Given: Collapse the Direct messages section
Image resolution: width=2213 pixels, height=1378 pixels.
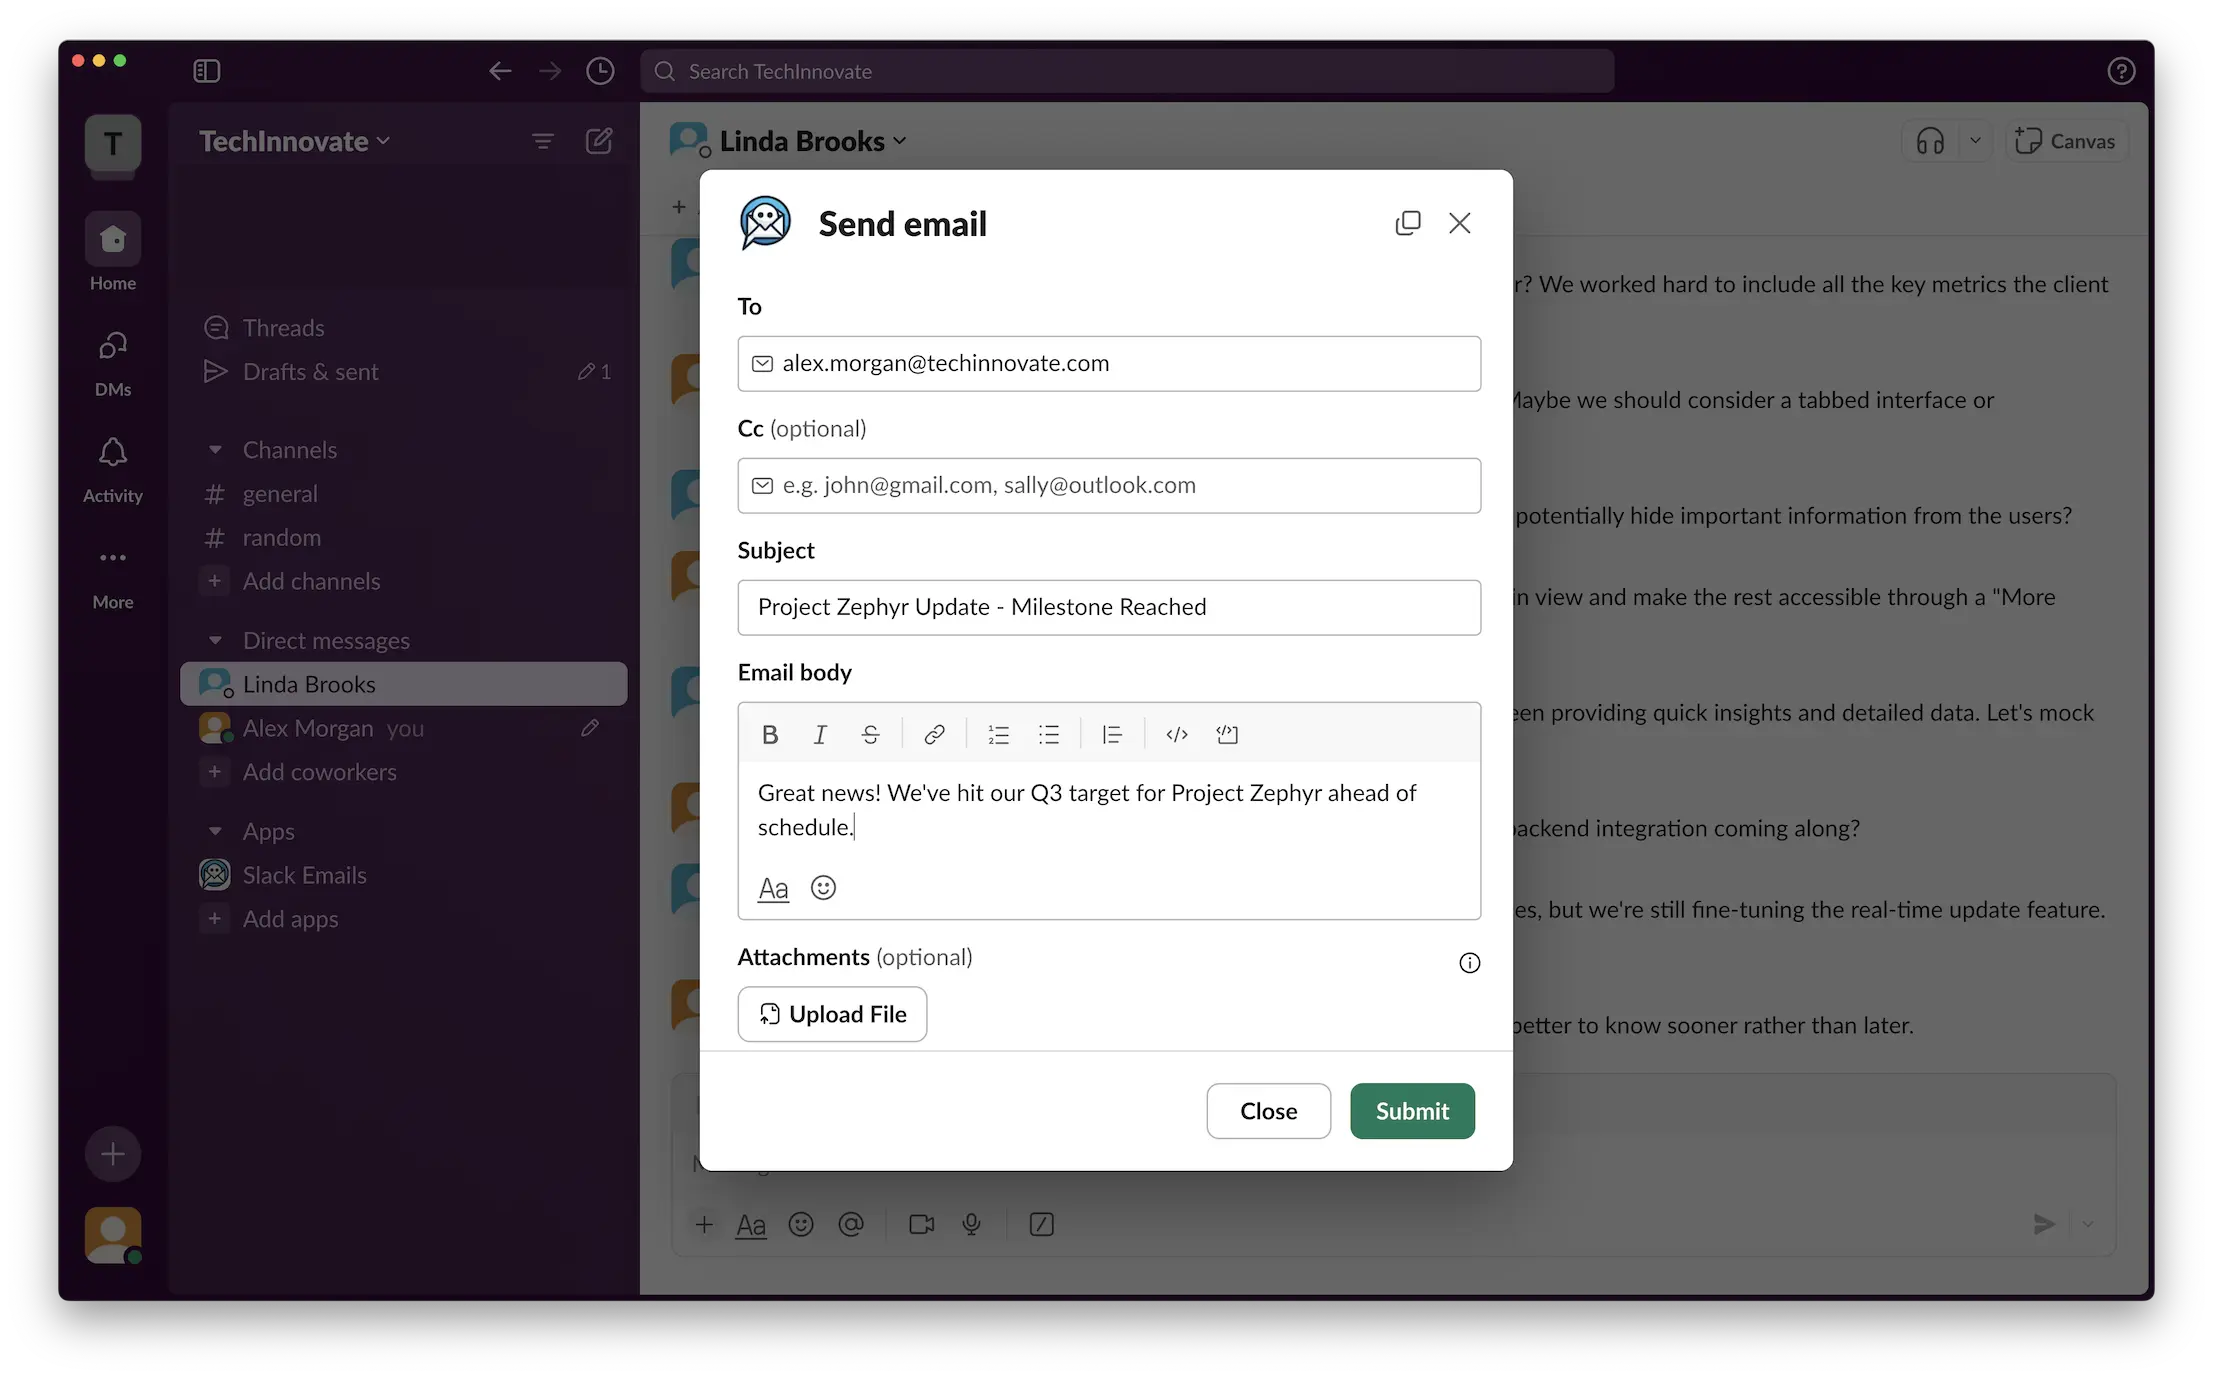Looking at the screenshot, I should click(x=215, y=641).
